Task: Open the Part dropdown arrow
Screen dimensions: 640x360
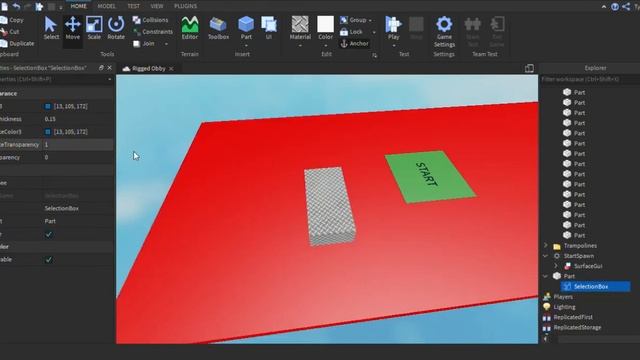Action: point(246,45)
